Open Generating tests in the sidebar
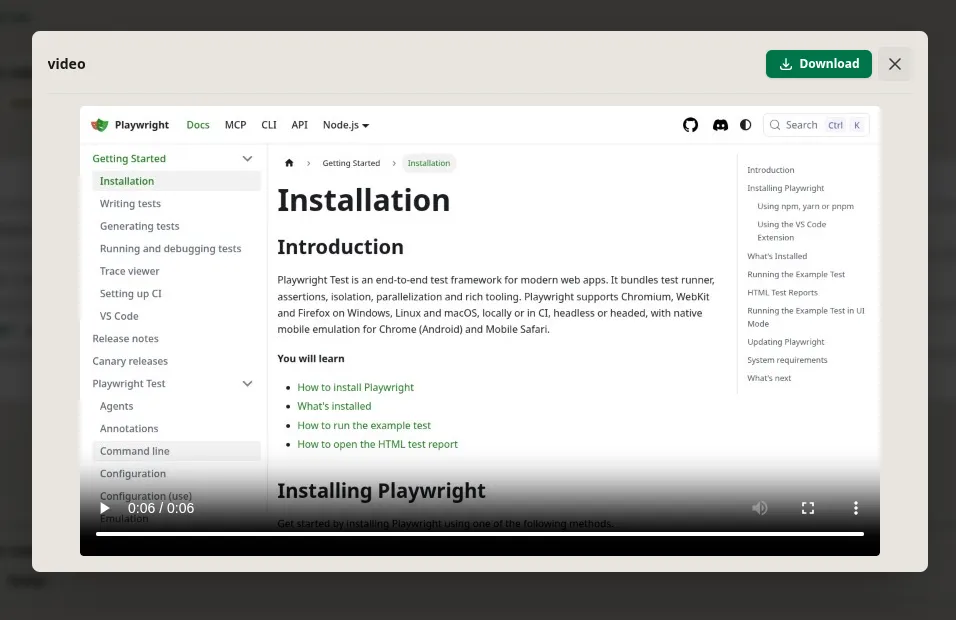The height and width of the screenshot is (620, 956). click(x=140, y=226)
